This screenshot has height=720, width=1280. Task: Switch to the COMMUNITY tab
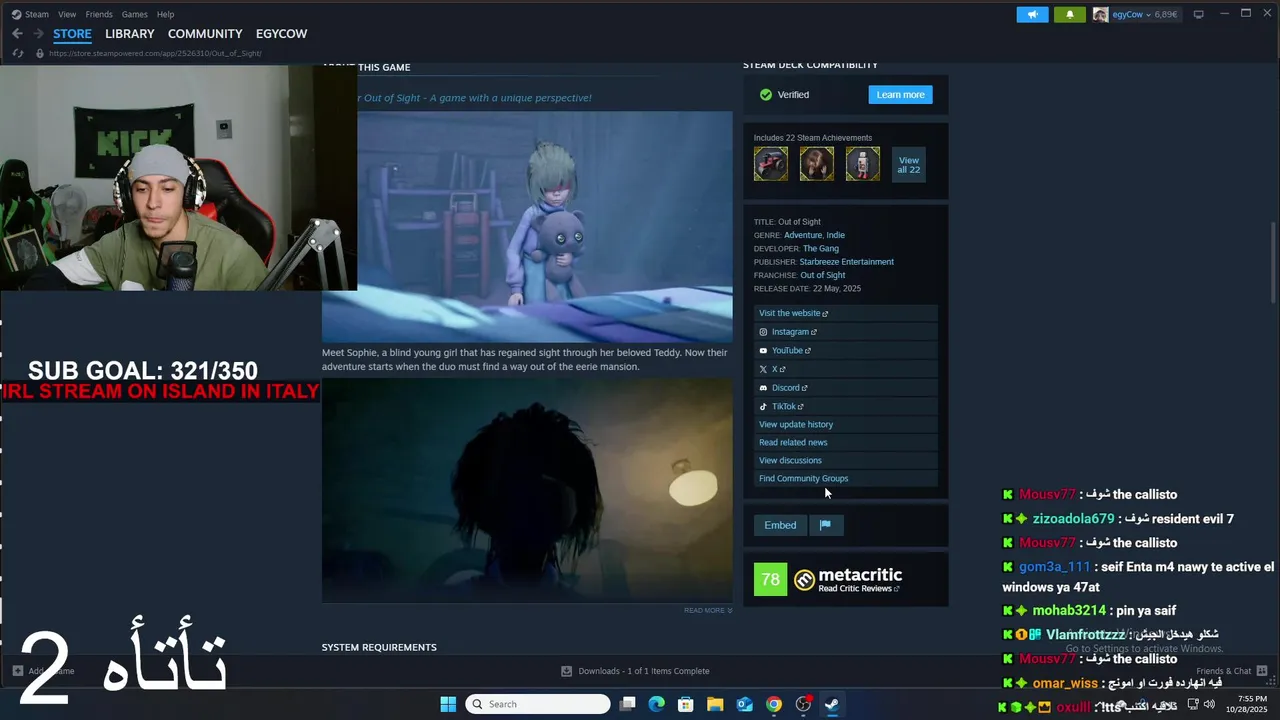point(205,34)
